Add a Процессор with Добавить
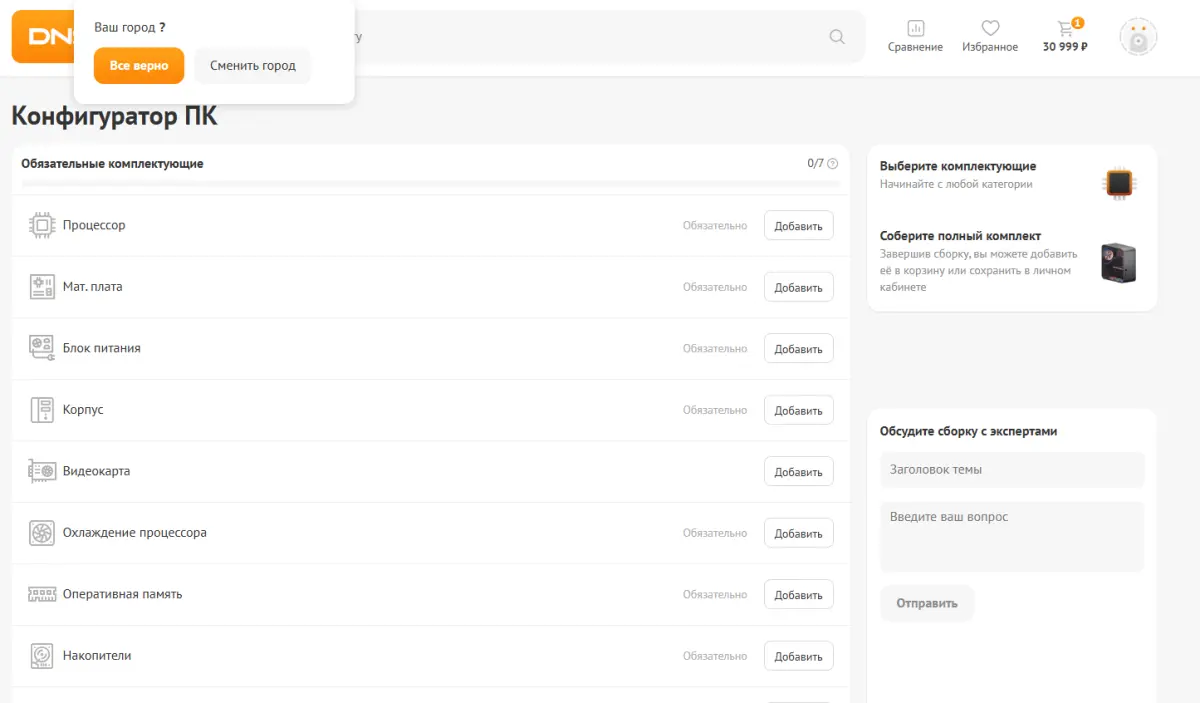1200x703 pixels. [x=798, y=226]
